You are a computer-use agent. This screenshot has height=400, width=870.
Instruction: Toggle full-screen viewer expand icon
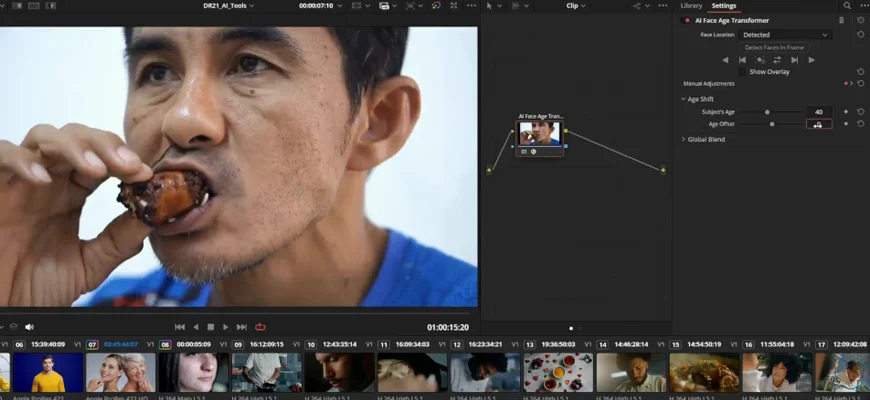click(x=454, y=6)
